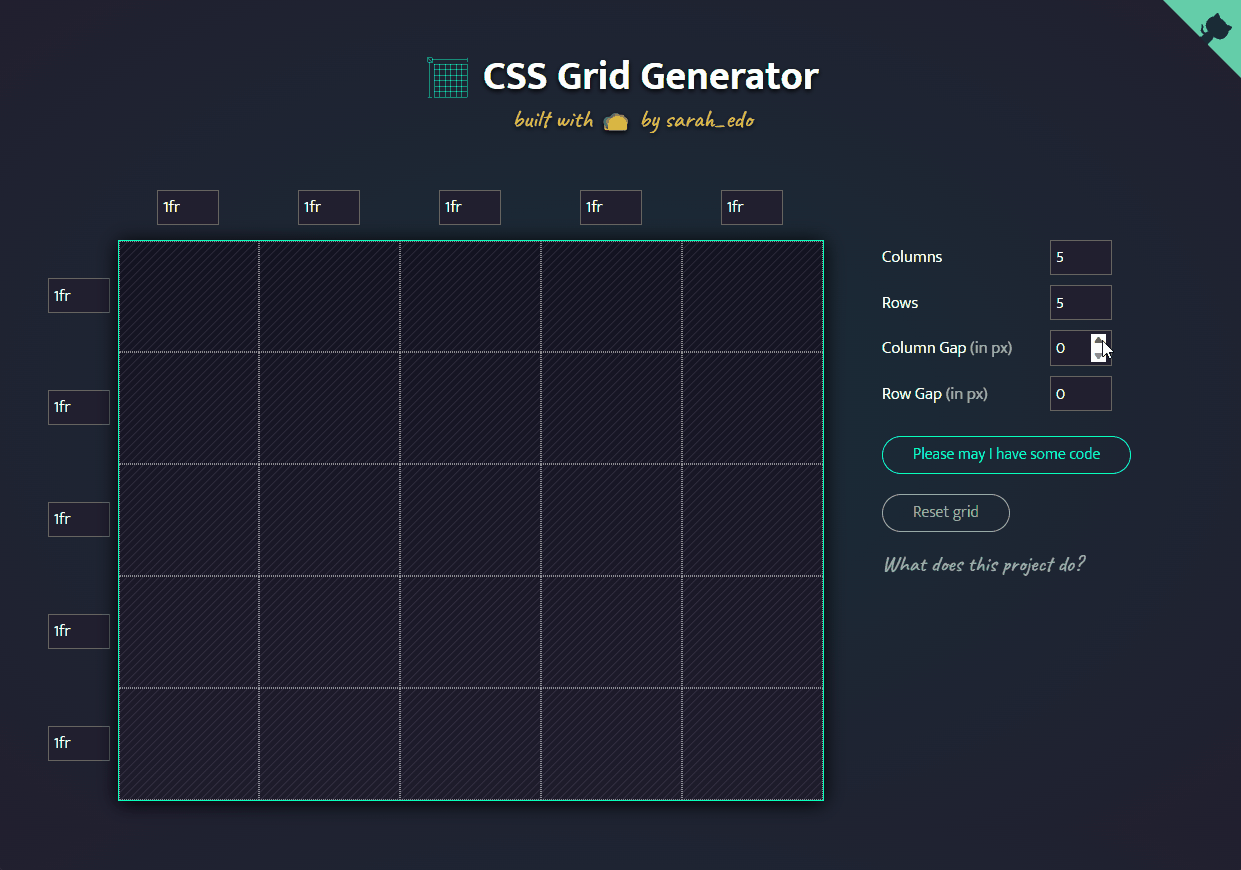Edit the first column's 1fr width field
1241x870 pixels.
(187, 208)
